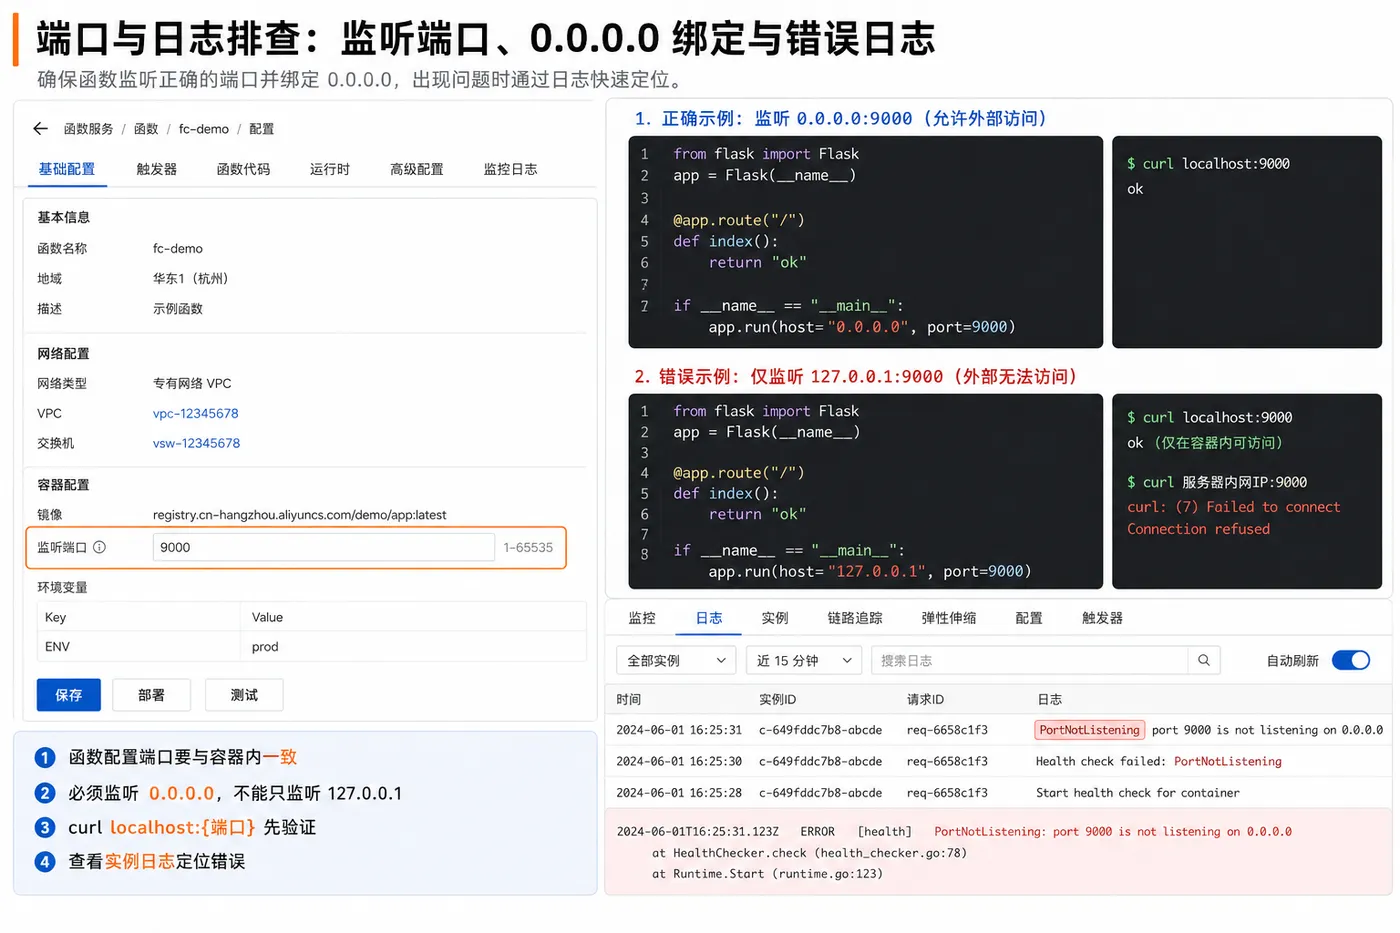Screen dimensions: 1400x933
Task: Open the 高级配置 tab
Action: tap(417, 169)
